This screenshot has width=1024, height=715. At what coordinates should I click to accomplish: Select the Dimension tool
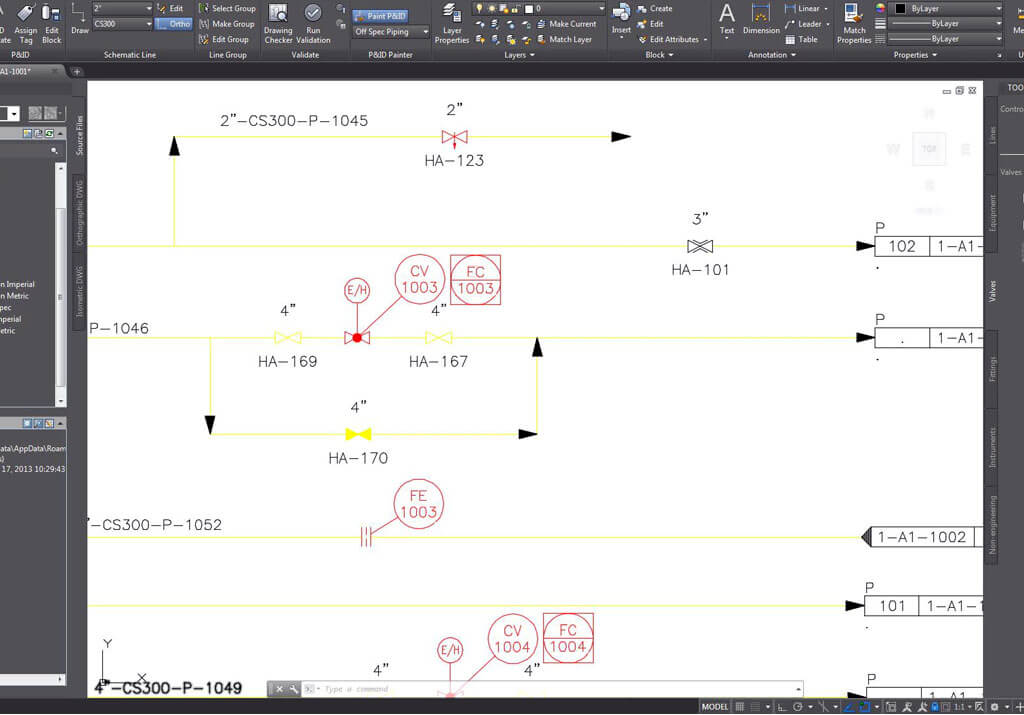click(761, 20)
